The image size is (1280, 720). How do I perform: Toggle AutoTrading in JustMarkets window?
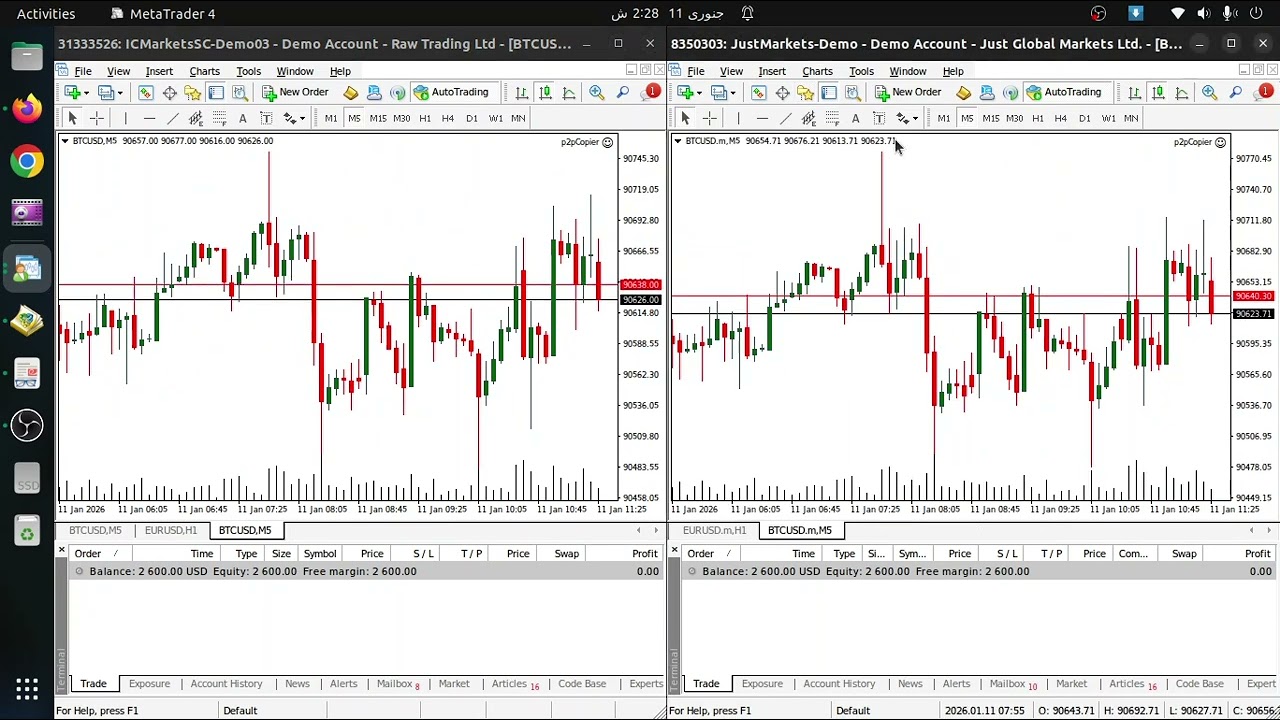(x=1065, y=92)
